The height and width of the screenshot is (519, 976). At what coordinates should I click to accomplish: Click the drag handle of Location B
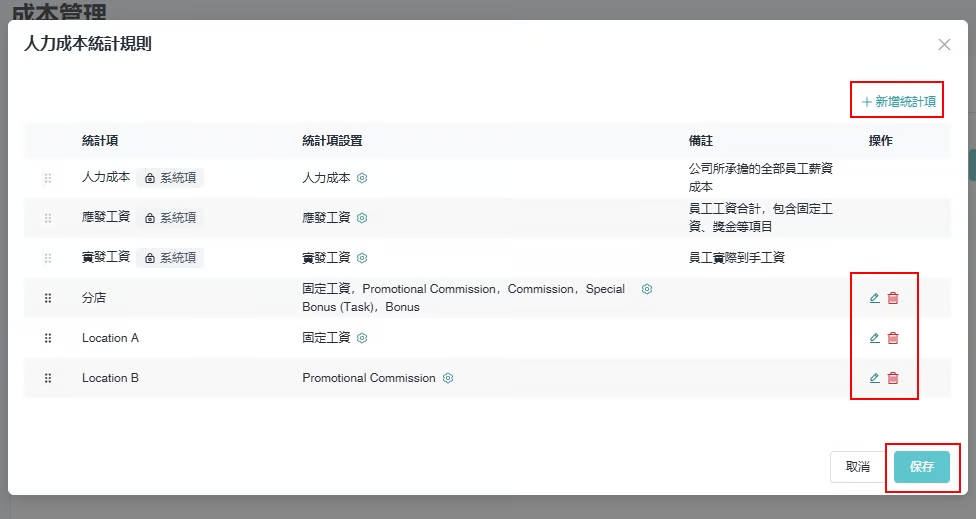47,378
